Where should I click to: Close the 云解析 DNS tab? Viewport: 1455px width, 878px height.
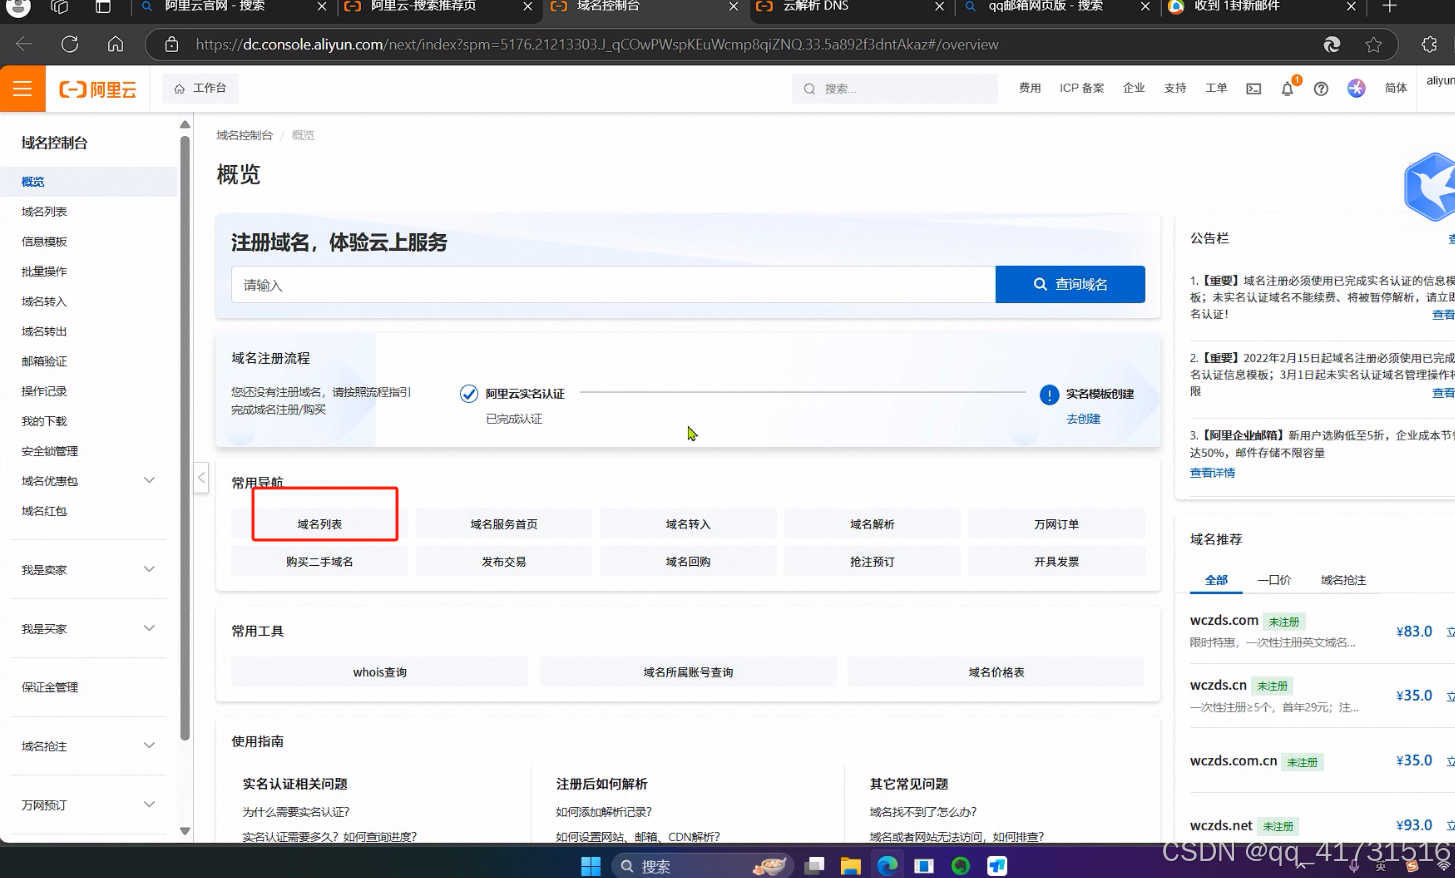pos(938,6)
